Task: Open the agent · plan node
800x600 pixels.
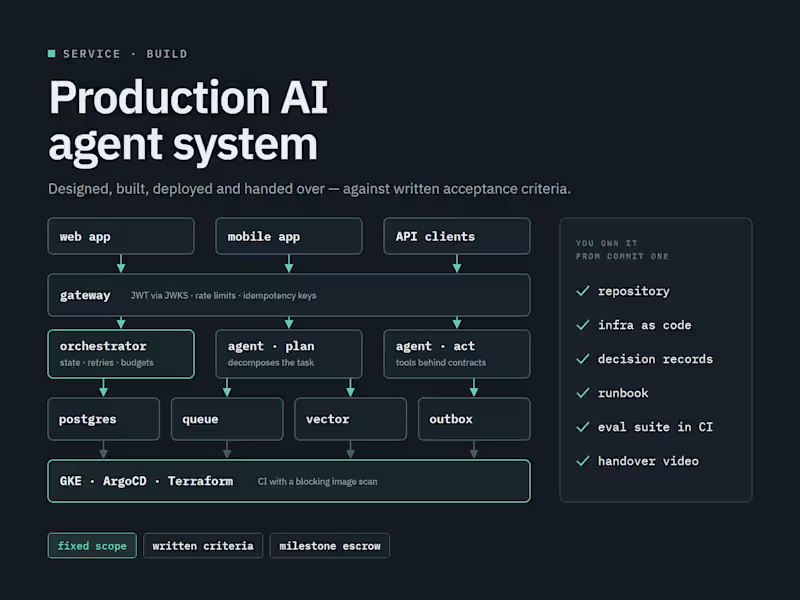Action: point(289,354)
